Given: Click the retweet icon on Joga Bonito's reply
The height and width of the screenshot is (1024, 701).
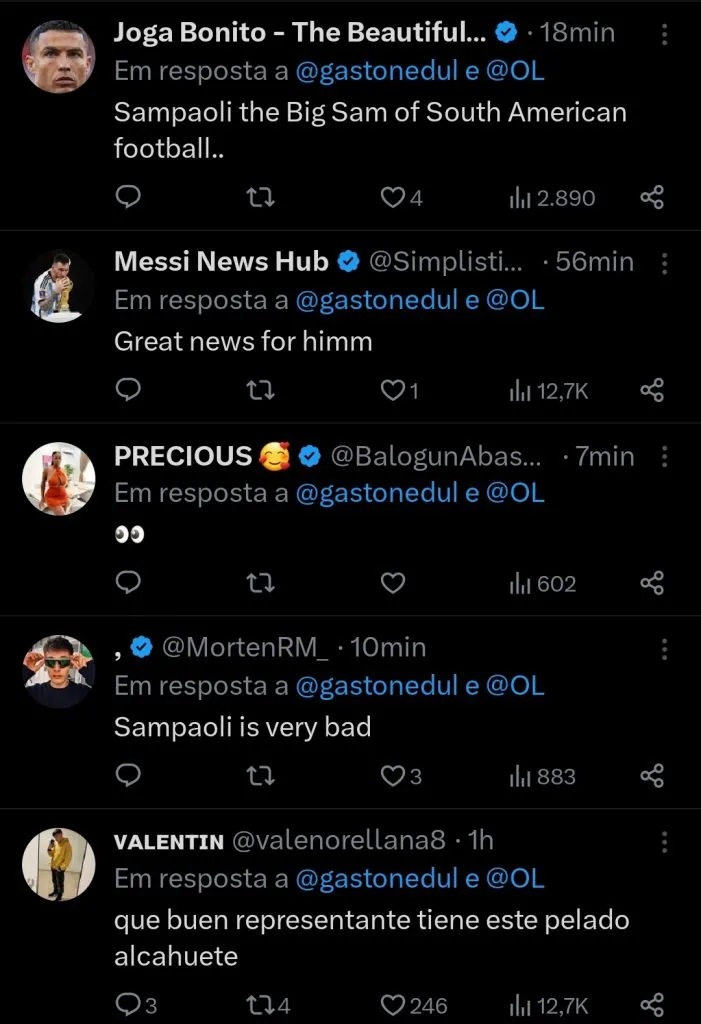Looking at the screenshot, I should 261,197.
